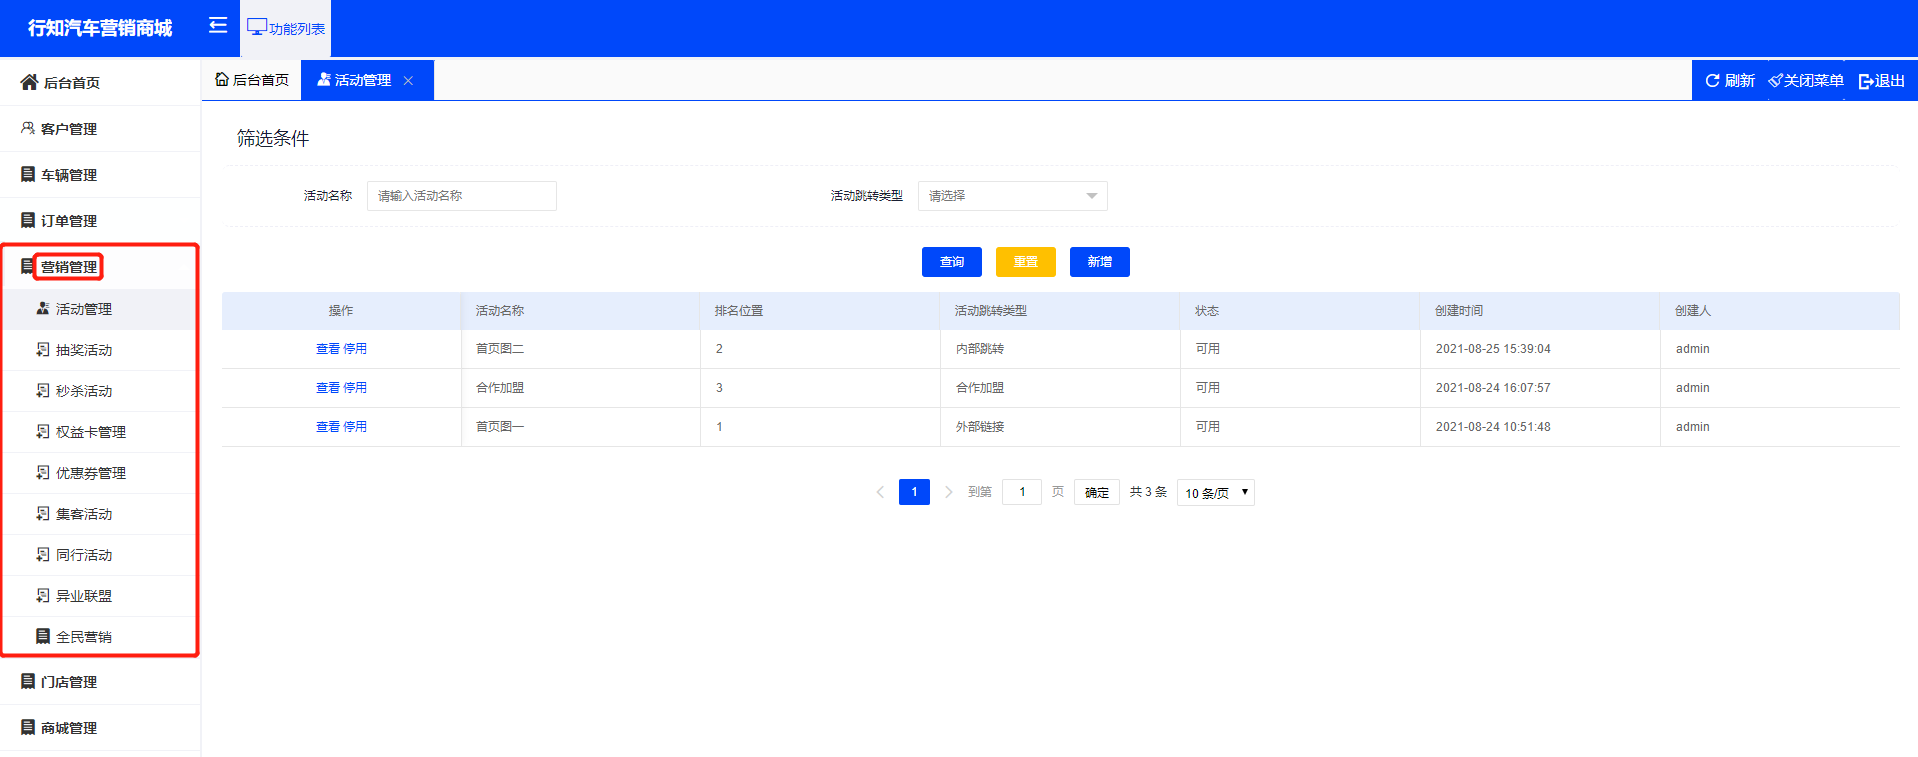Click the 退出 logout icon
This screenshot has width=1918, height=757.
point(1865,81)
